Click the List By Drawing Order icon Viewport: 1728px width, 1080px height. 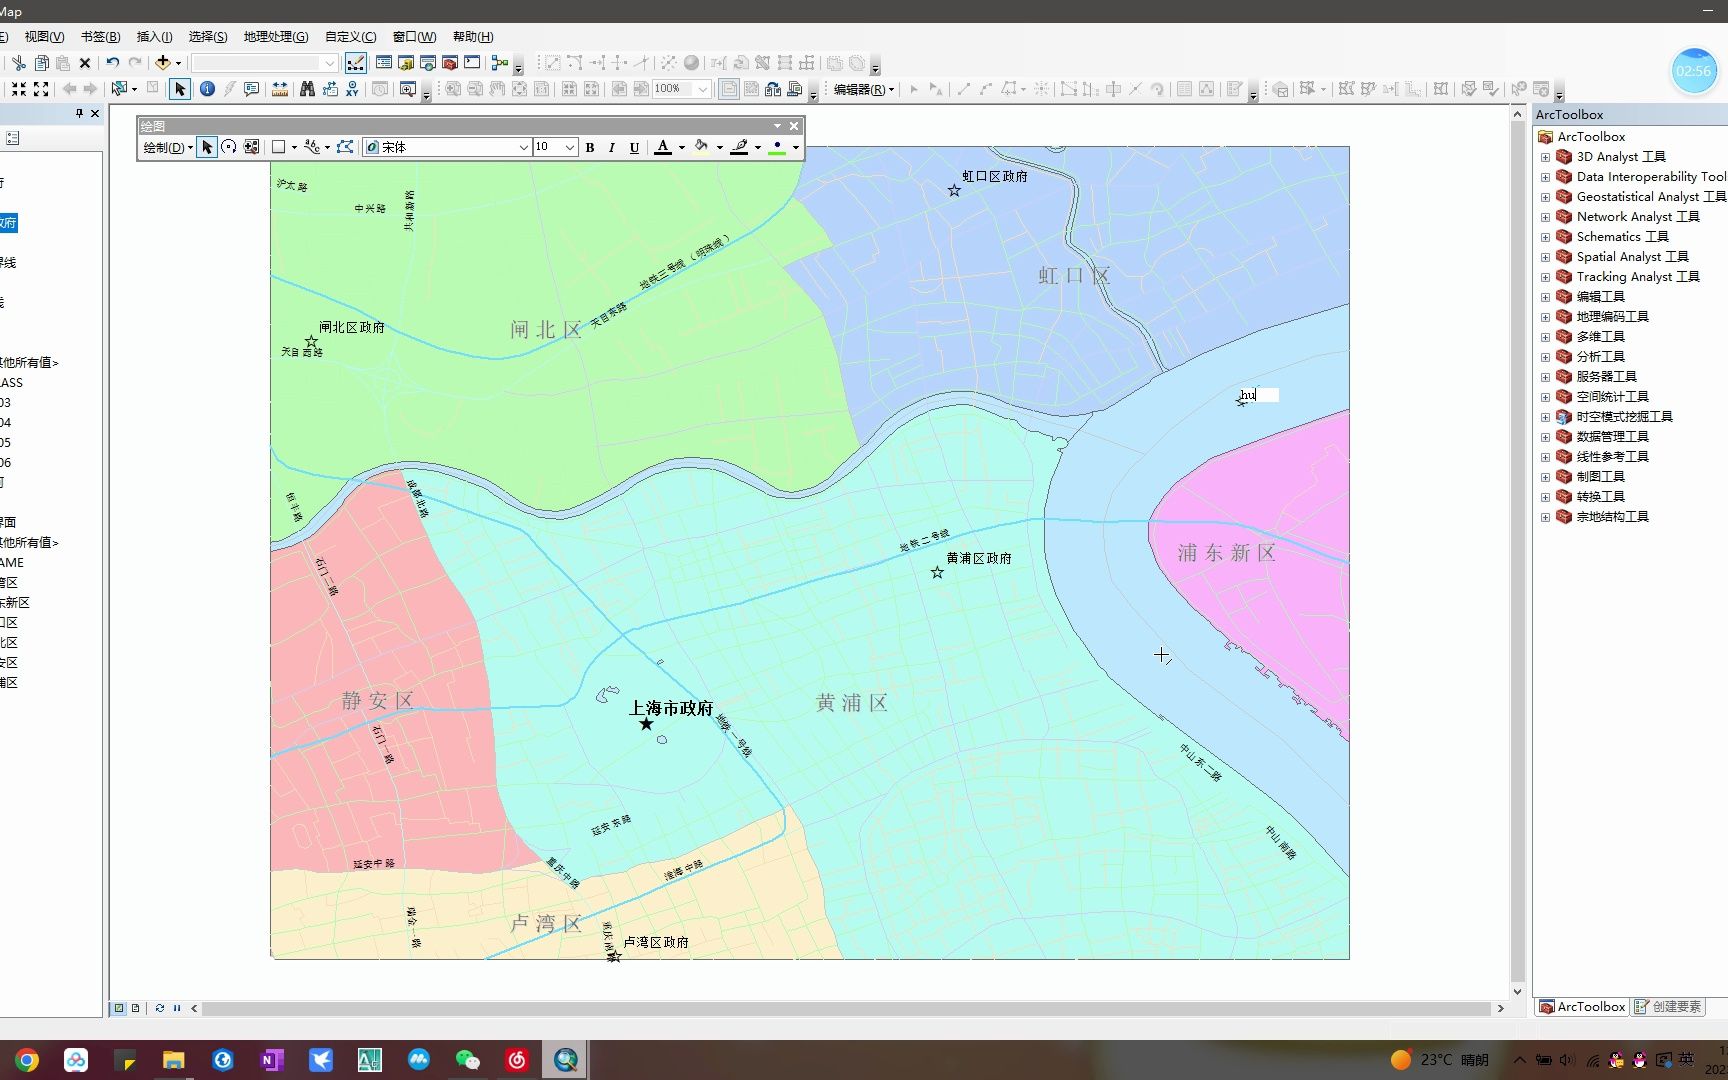[13, 138]
